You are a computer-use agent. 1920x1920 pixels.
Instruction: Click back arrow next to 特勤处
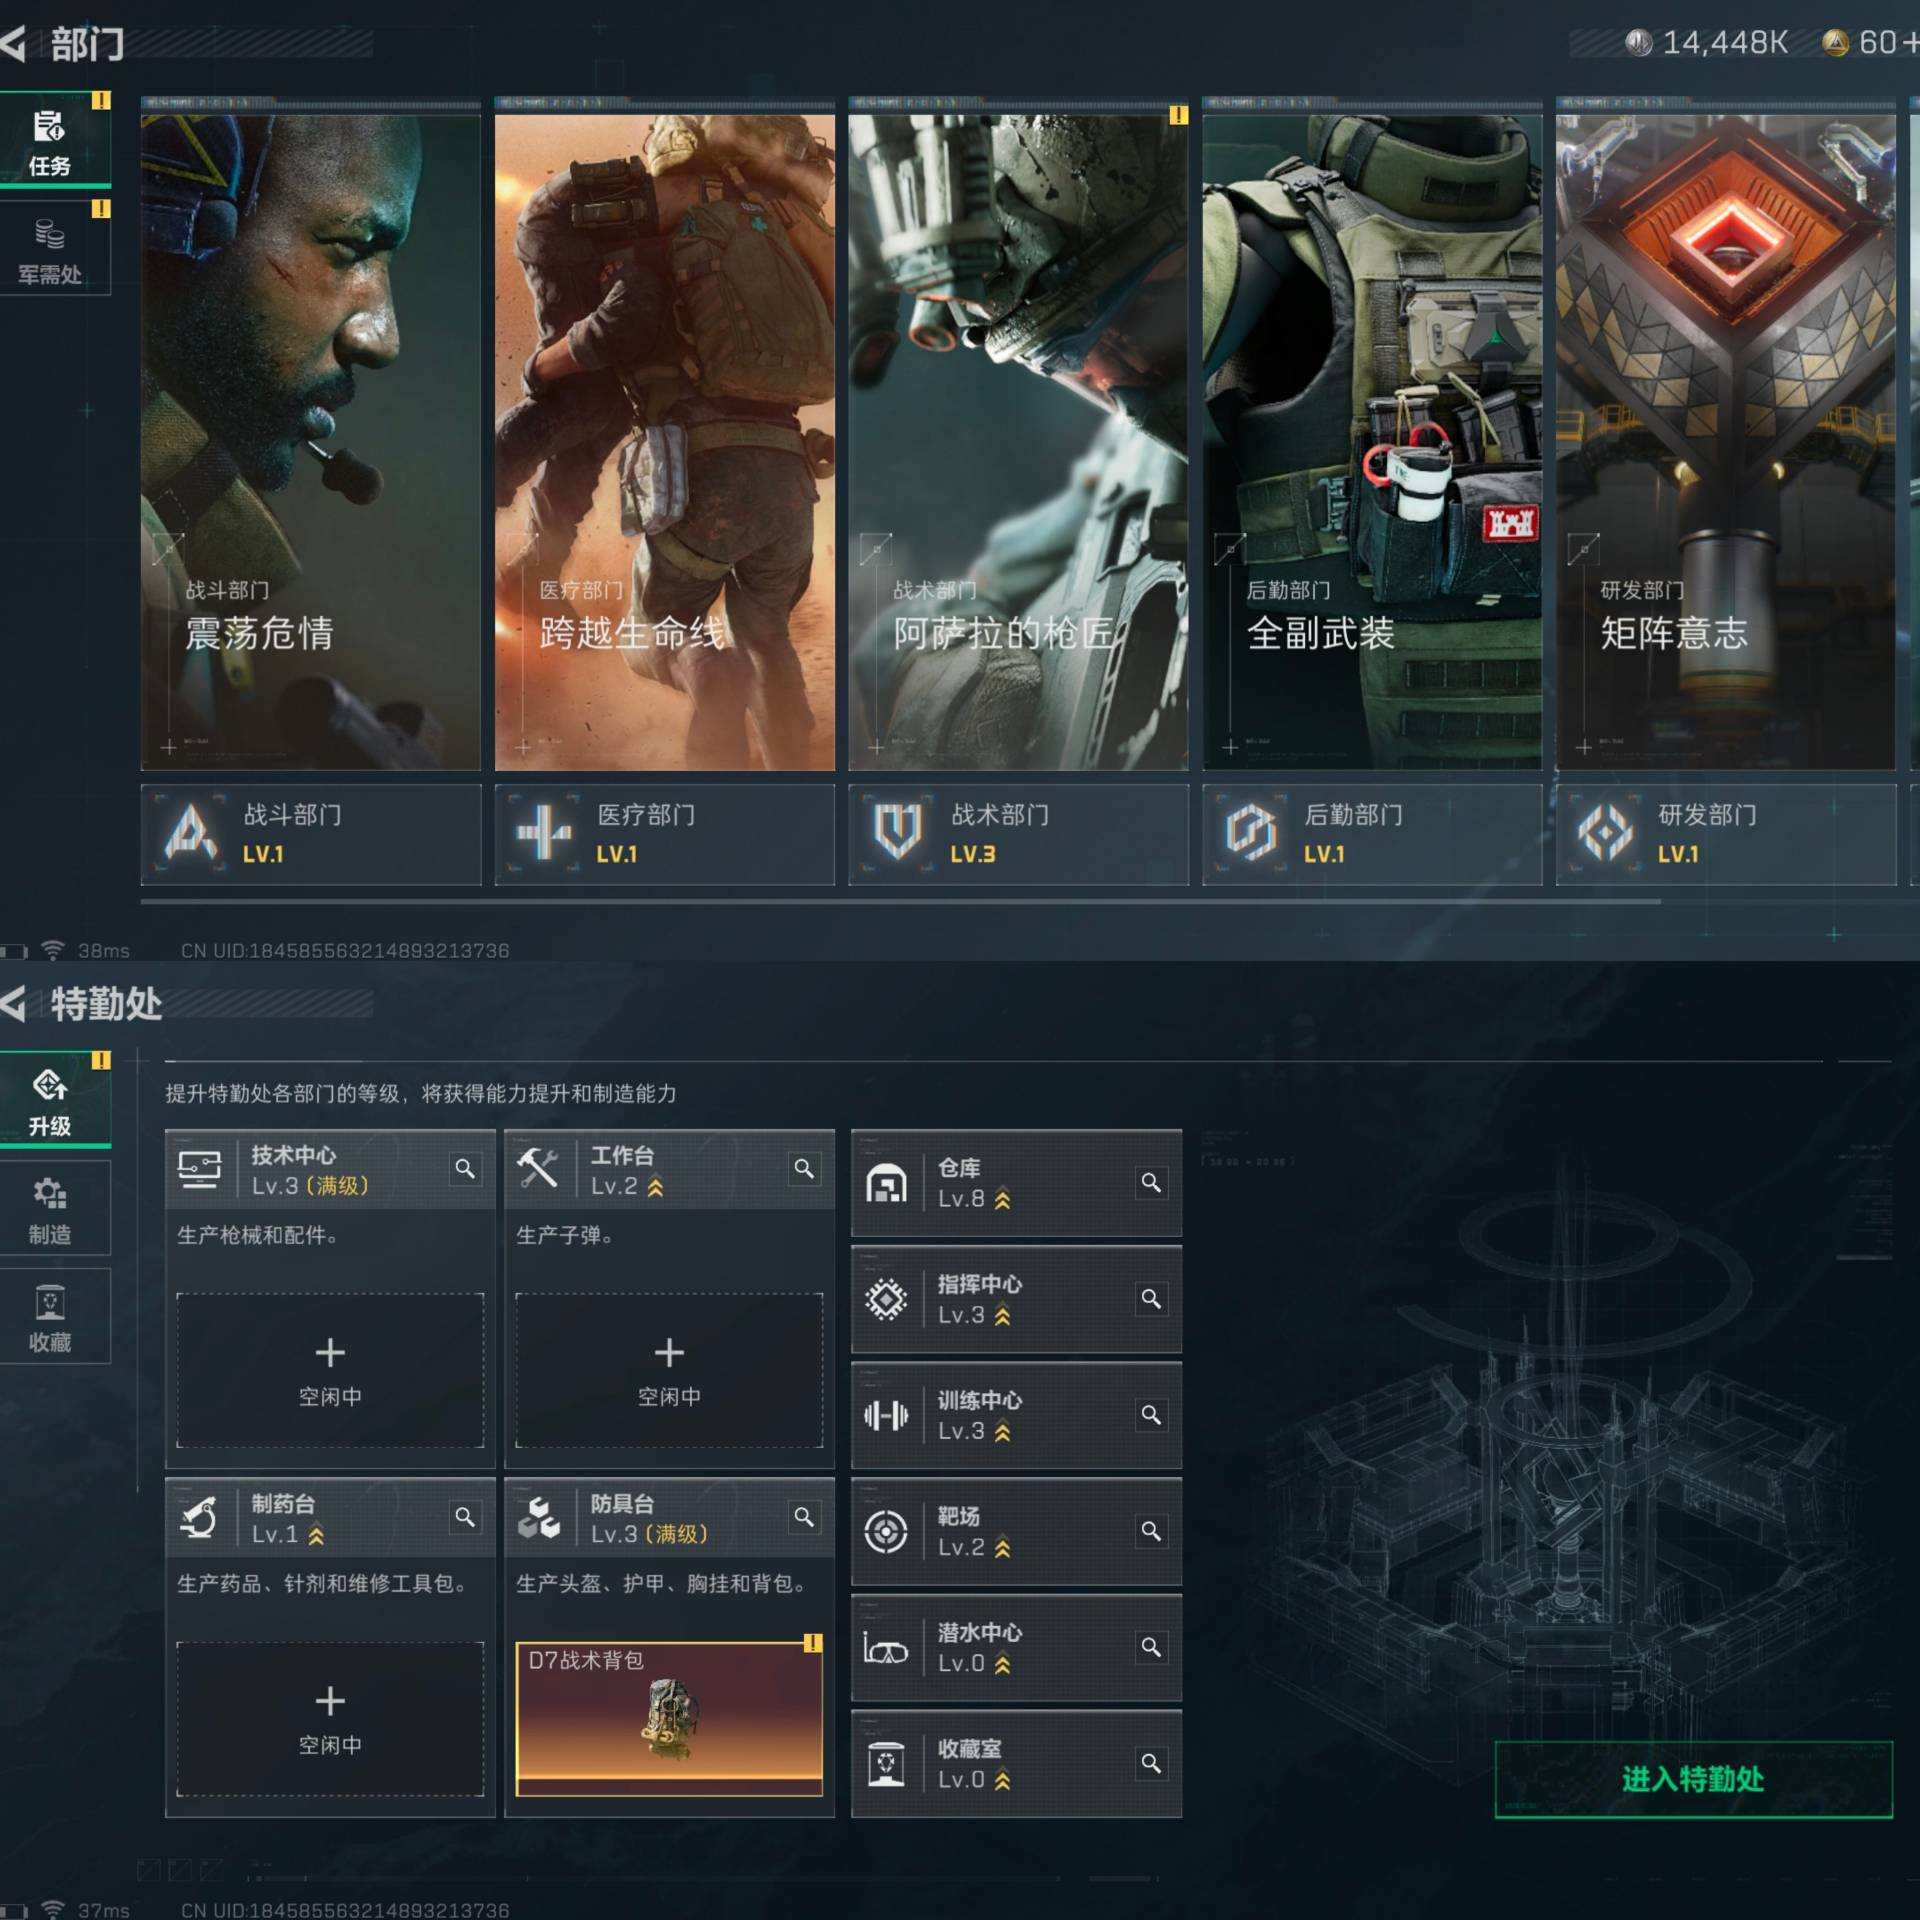(14, 1003)
